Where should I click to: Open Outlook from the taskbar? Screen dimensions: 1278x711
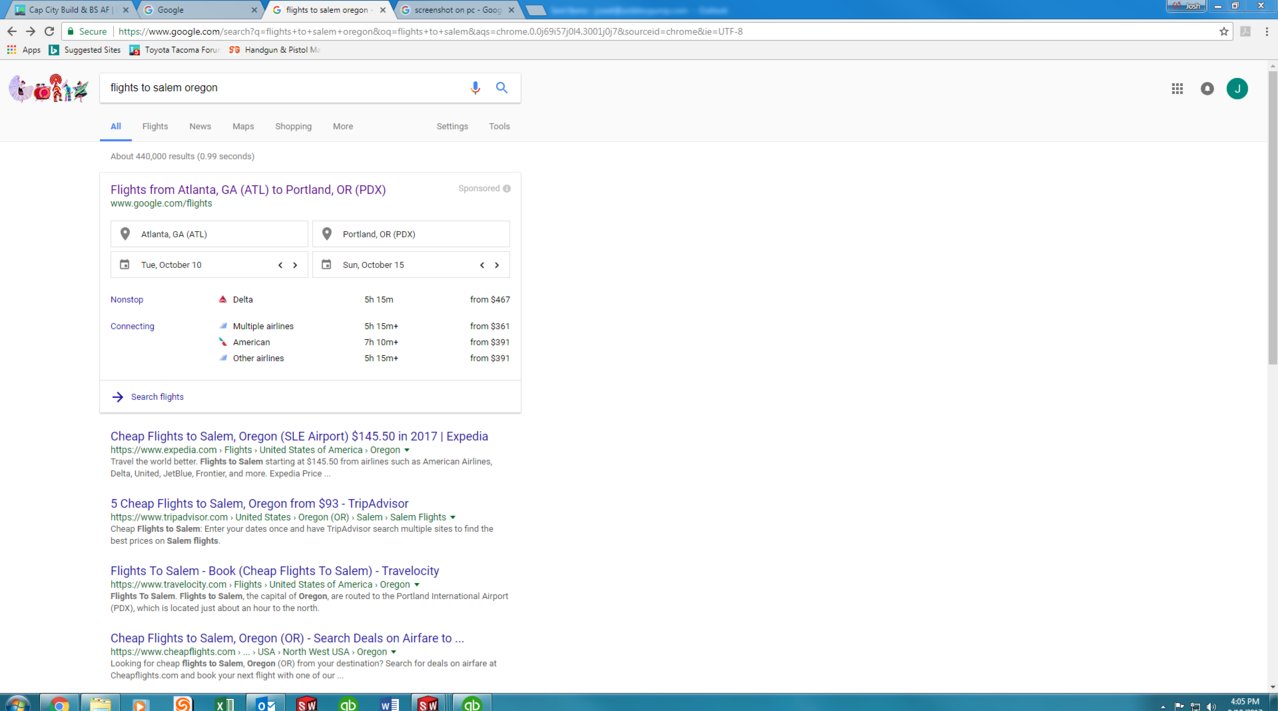point(266,704)
